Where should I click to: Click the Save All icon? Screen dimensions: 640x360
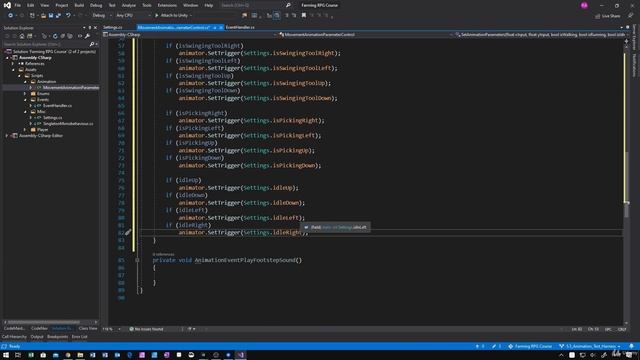coord(58,16)
